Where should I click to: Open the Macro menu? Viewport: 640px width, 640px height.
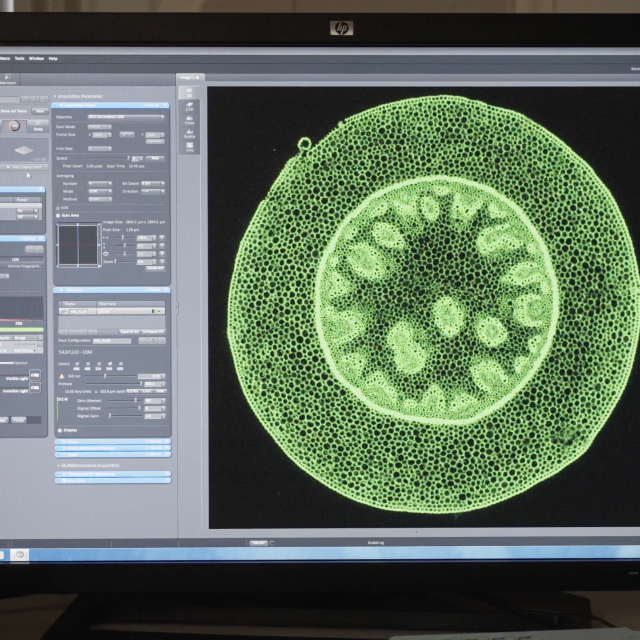point(4,58)
